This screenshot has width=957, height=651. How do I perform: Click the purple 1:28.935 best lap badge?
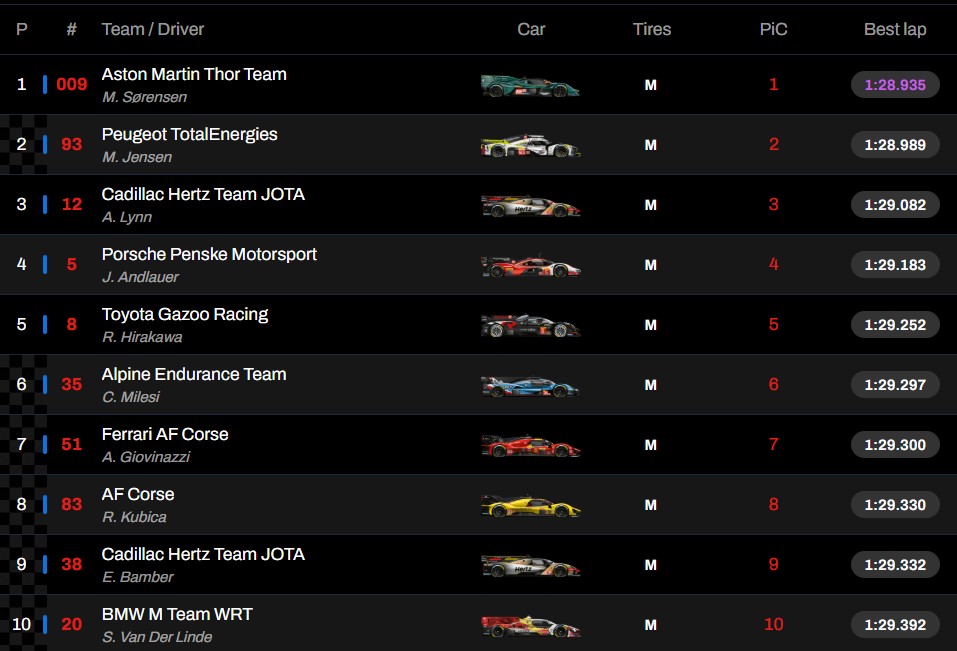click(895, 85)
